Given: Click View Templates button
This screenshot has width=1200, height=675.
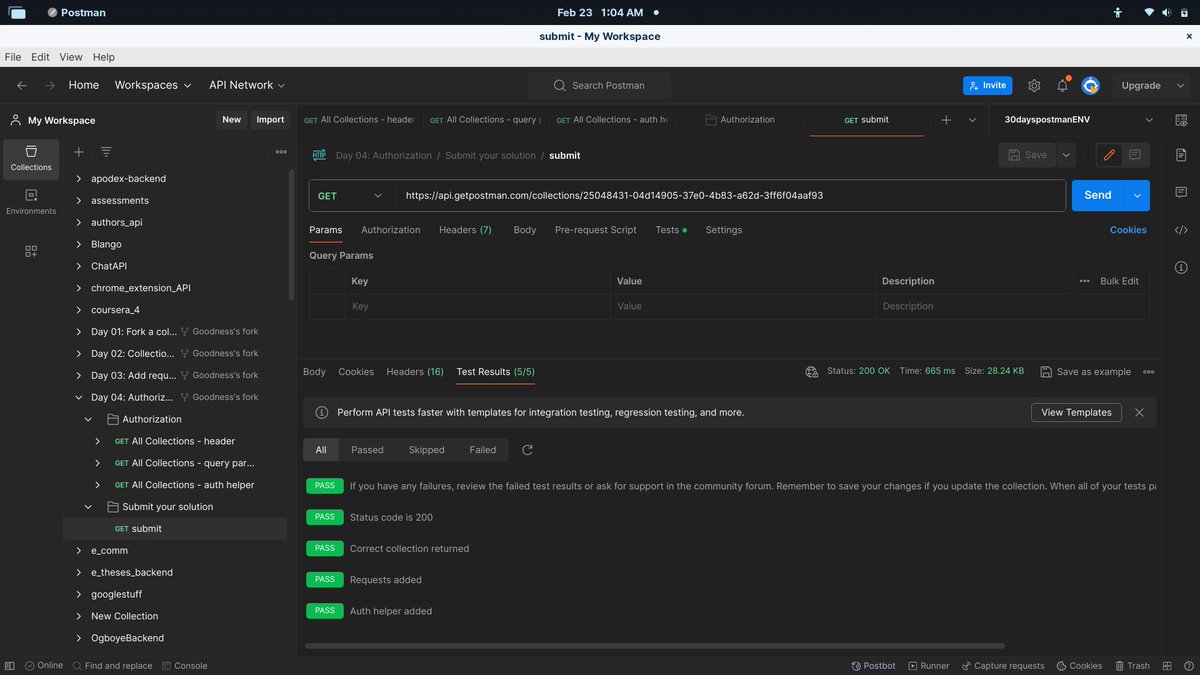Looking at the screenshot, I should (x=1076, y=412).
